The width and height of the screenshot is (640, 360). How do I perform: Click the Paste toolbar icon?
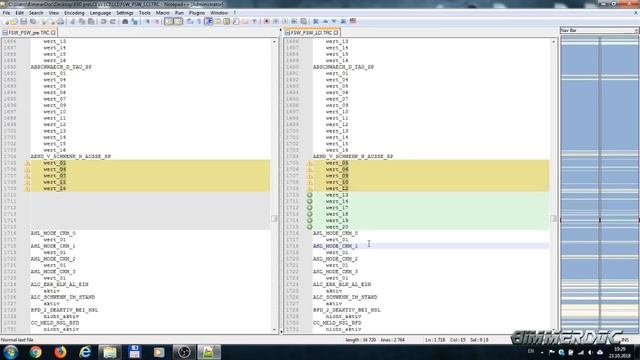(91, 21)
